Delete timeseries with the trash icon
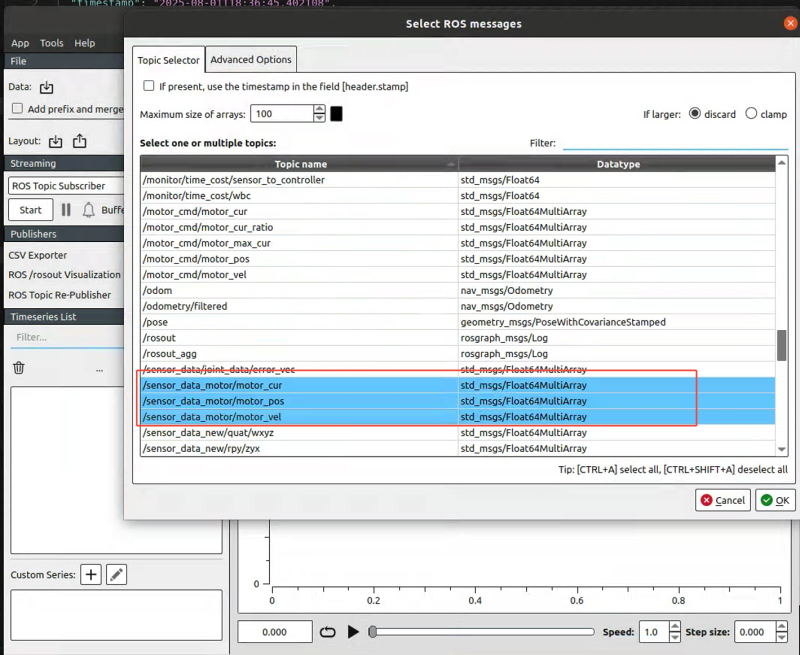 (18, 368)
